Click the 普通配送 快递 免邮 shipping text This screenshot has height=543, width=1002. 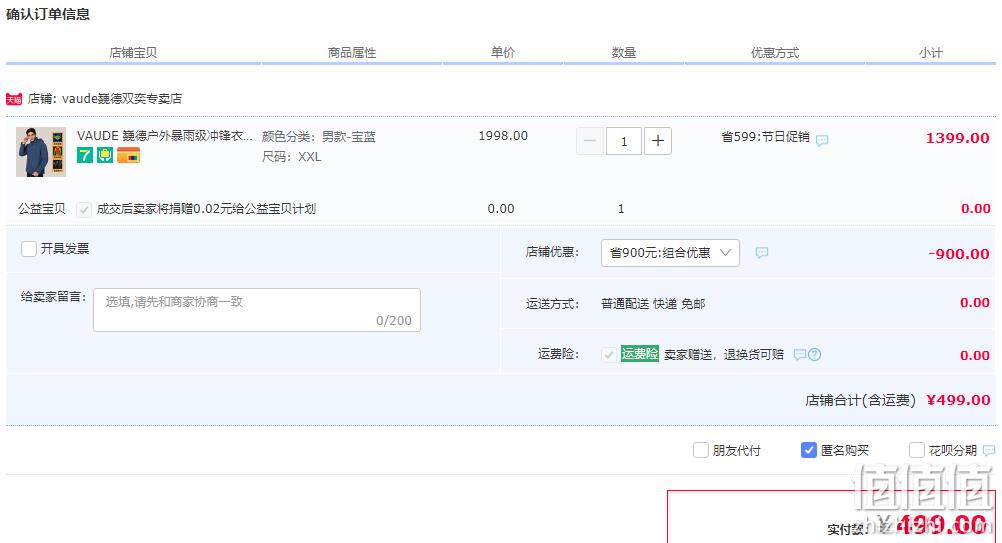[x=653, y=303]
